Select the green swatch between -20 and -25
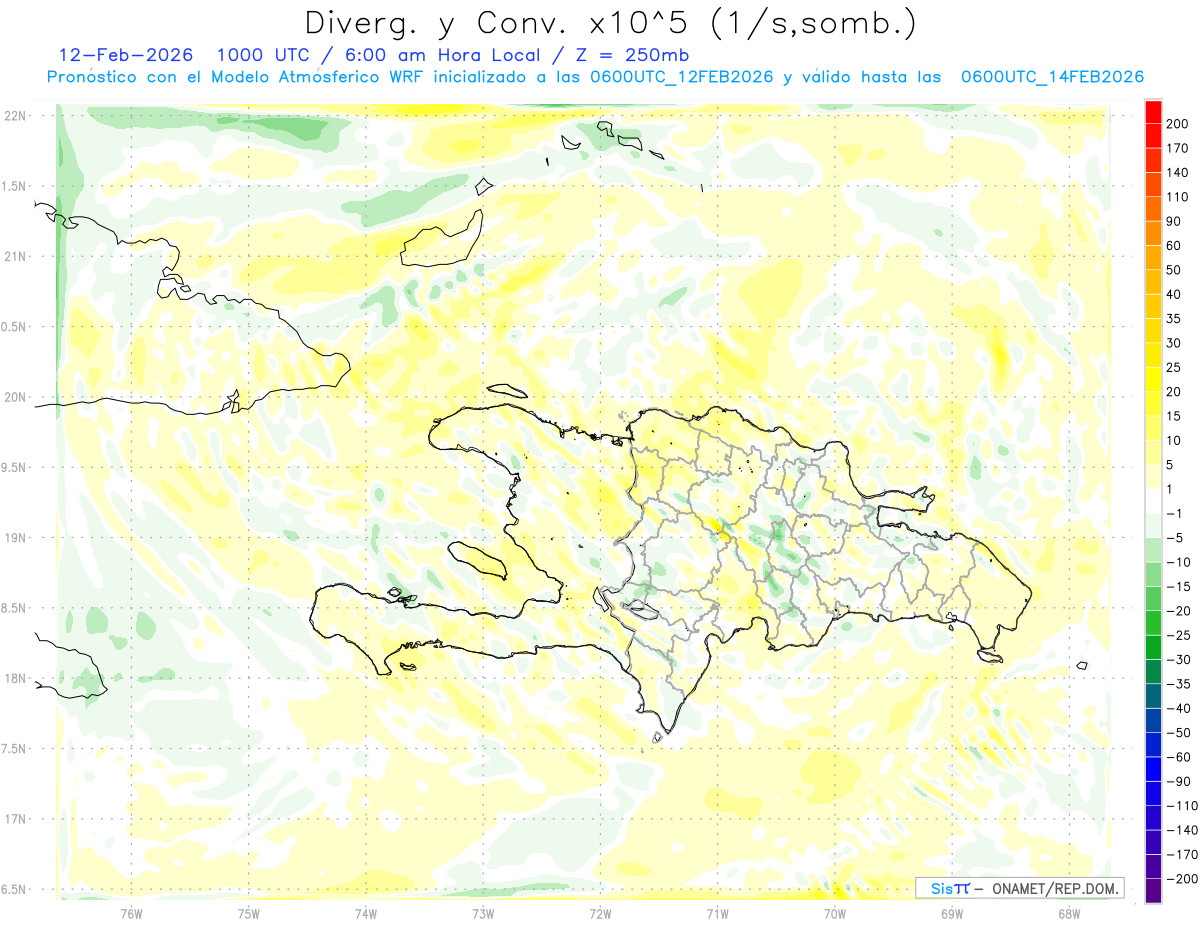Screen dimensions: 1200x927 (x=1154, y=623)
